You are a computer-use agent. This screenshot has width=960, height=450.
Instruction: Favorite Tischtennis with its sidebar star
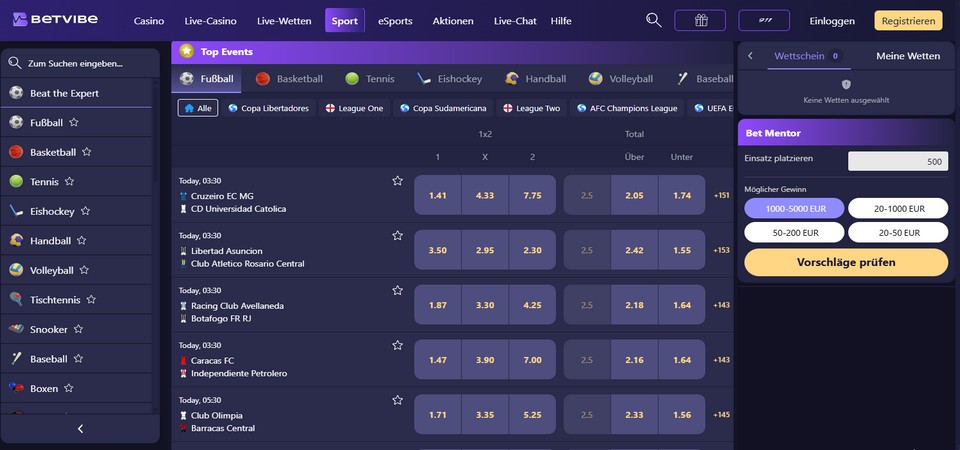91,299
